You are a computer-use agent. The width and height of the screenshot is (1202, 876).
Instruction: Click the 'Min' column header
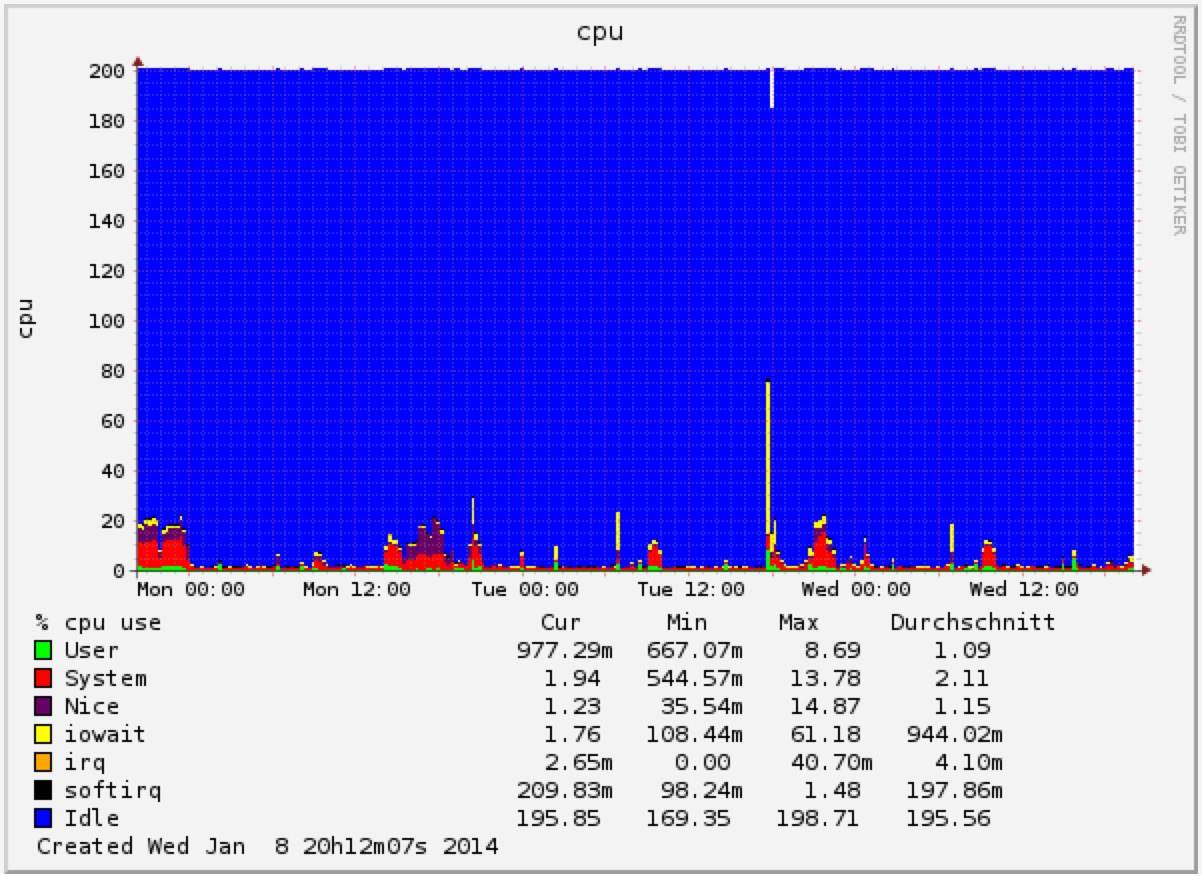[x=686, y=622]
